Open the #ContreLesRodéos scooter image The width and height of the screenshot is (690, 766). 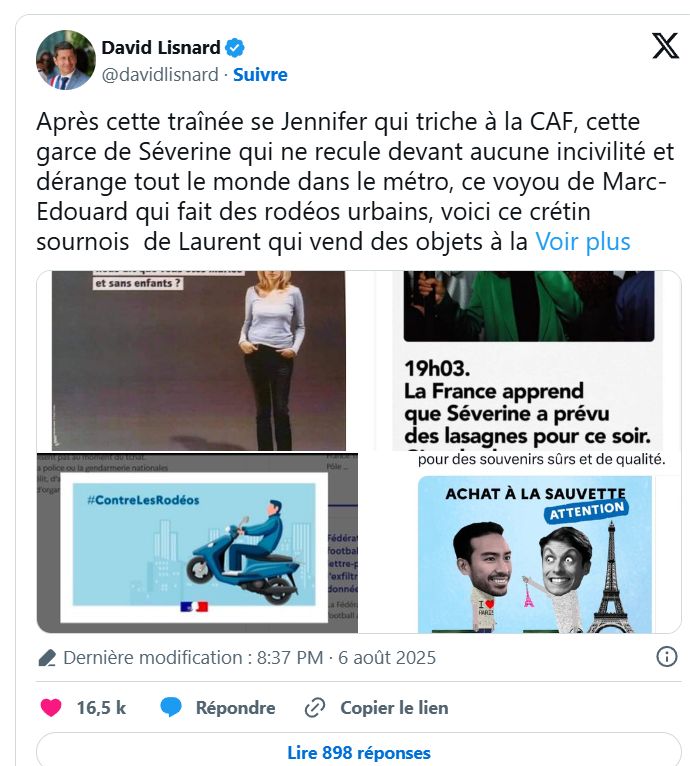(197, 543)
